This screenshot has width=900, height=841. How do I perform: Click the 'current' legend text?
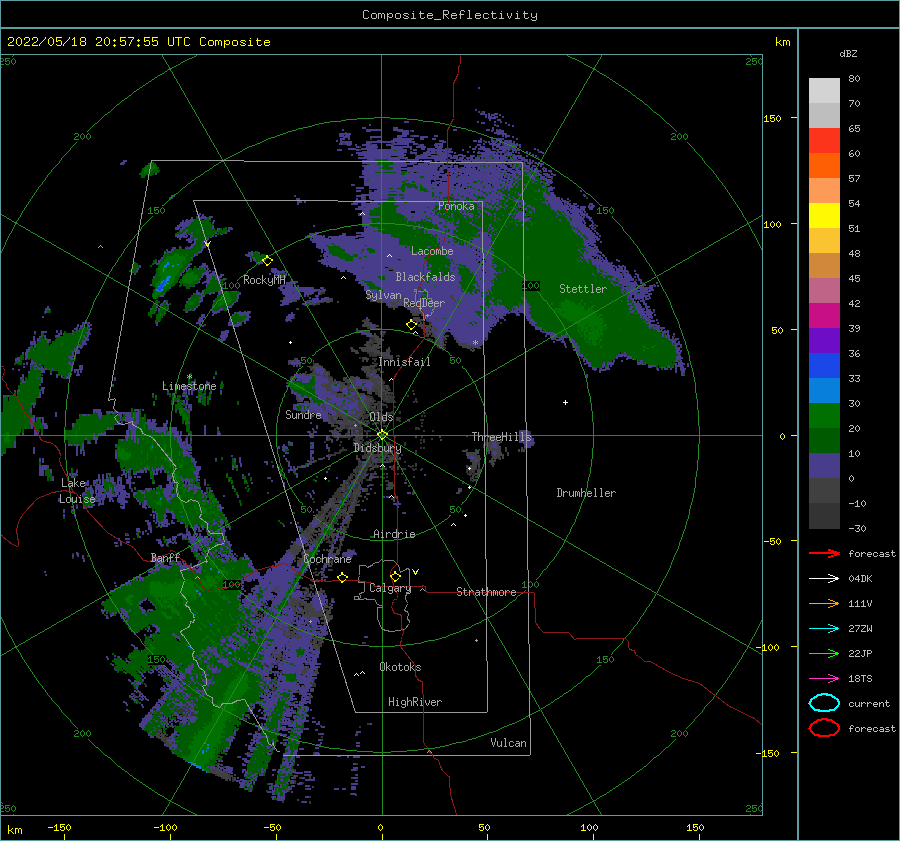[869, 704]
